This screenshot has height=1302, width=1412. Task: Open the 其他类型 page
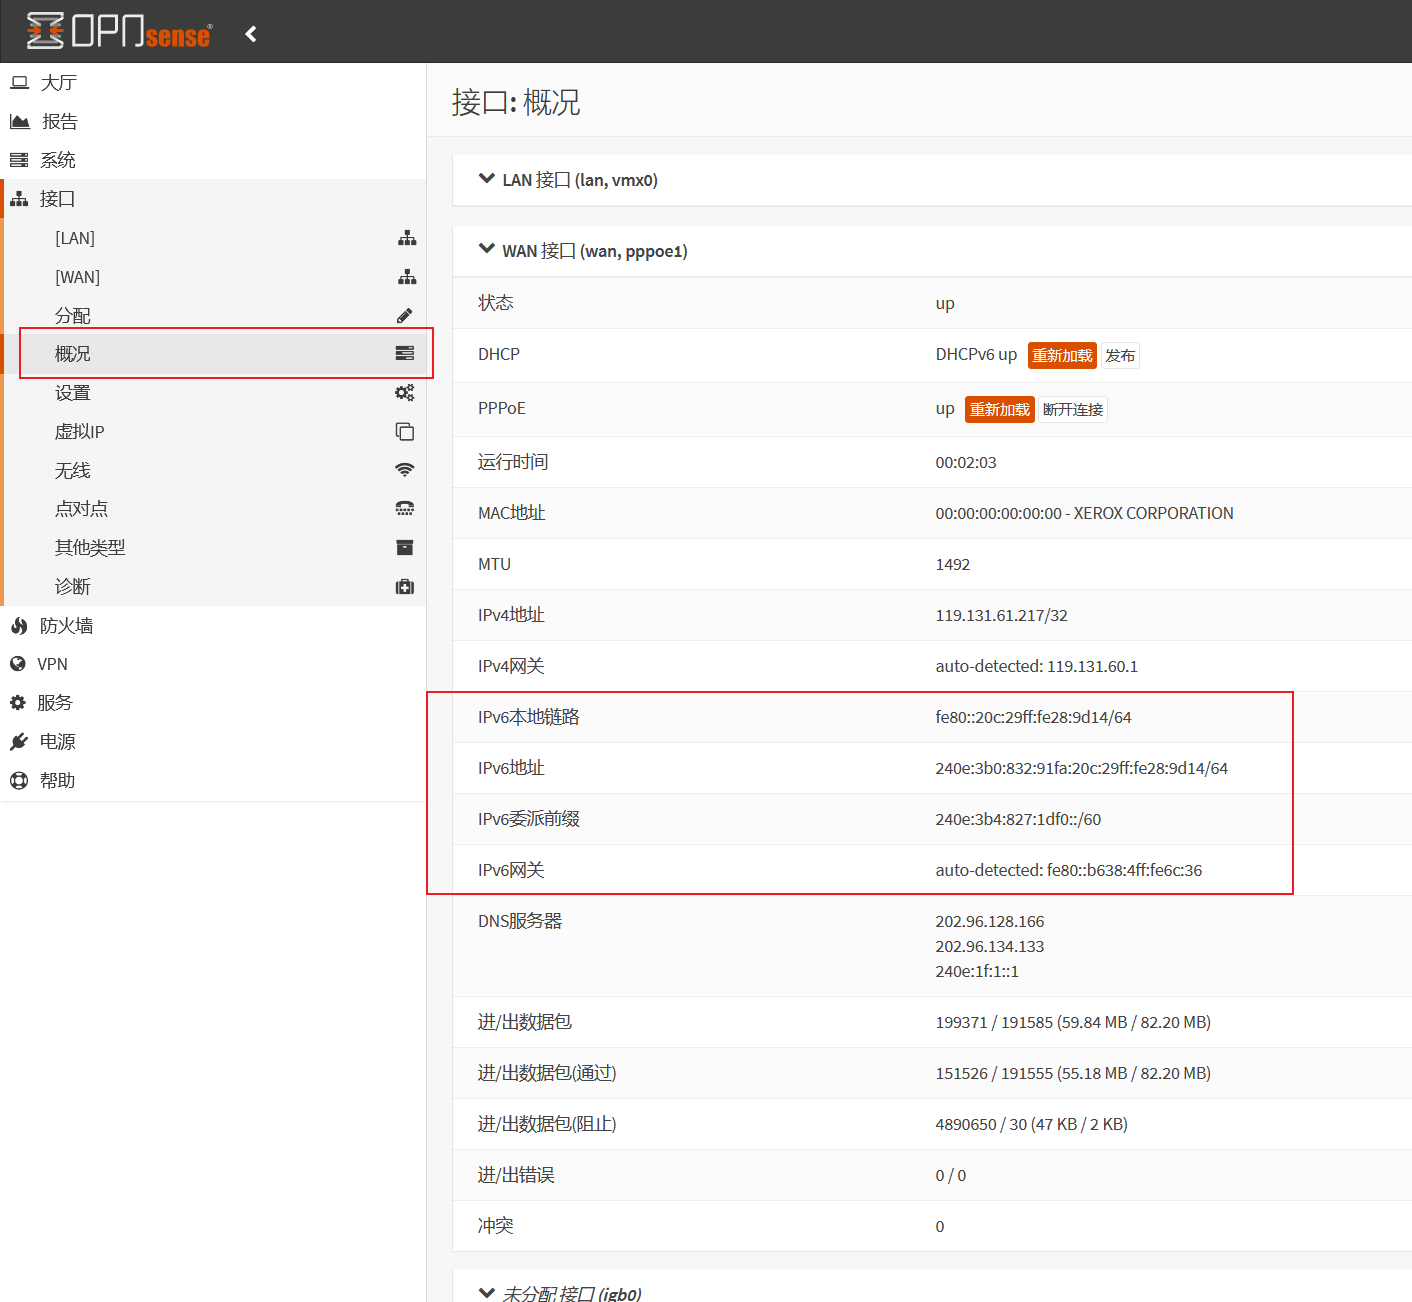pyautogui.click(x=215, y=548)
